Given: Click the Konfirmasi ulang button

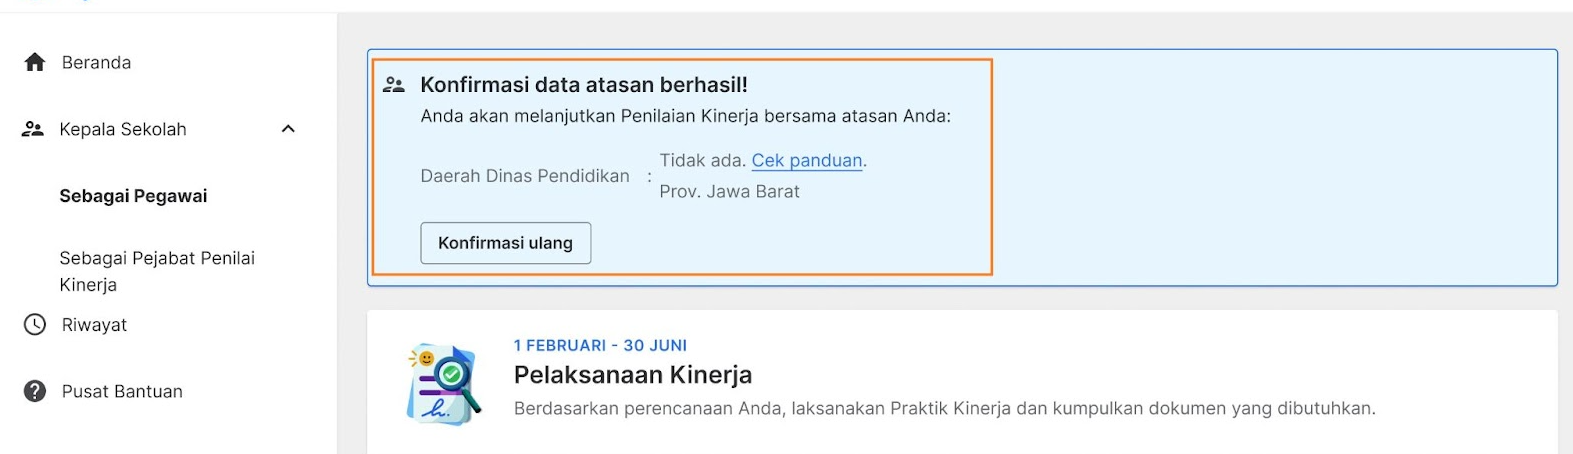Looking at the screenshot, I should (x=505, y=243).
